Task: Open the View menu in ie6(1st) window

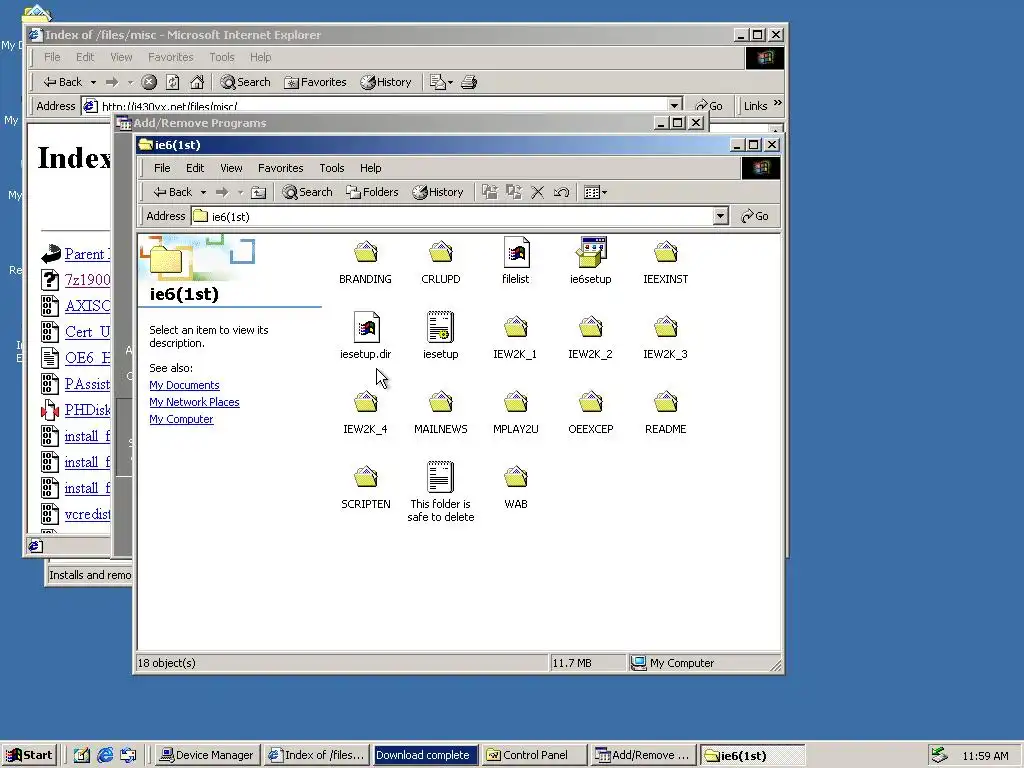Action: tap(231, 168)
